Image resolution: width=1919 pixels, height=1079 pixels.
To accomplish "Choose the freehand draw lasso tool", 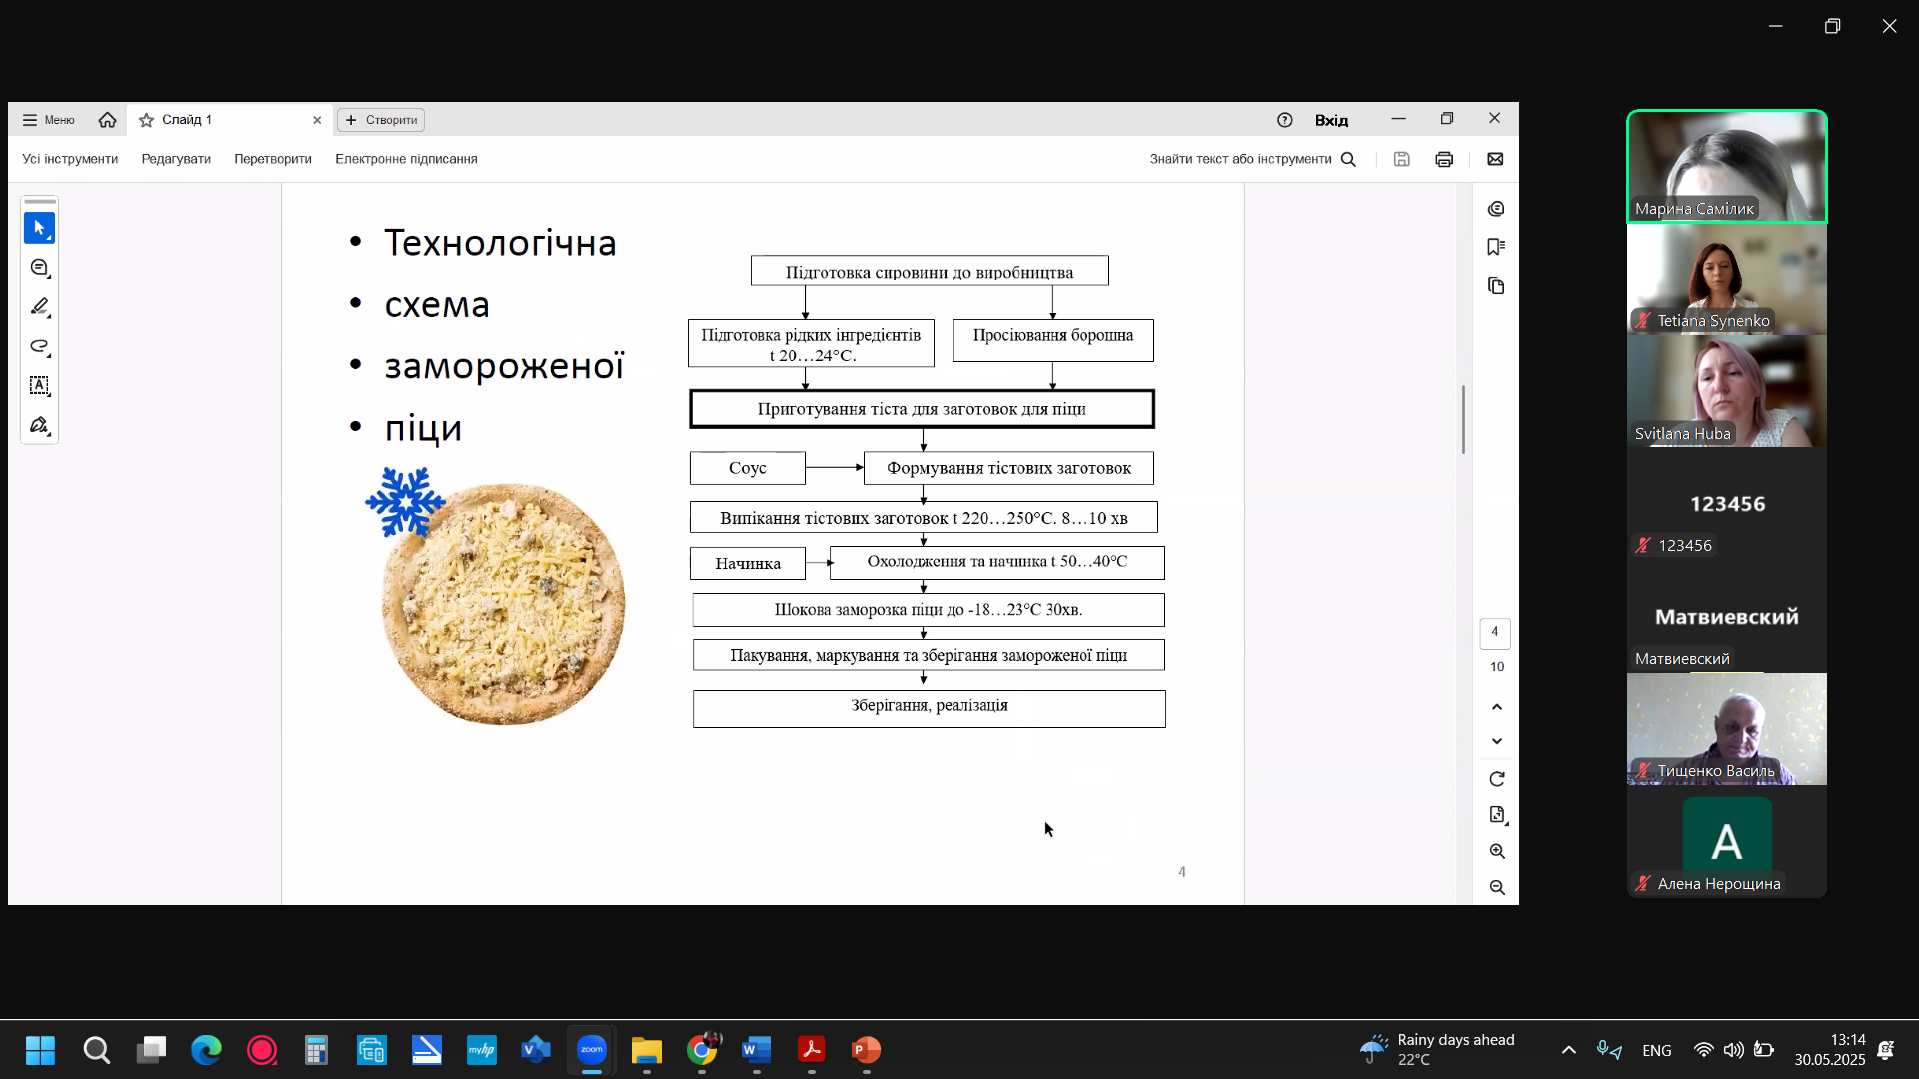I will [39, 346].
